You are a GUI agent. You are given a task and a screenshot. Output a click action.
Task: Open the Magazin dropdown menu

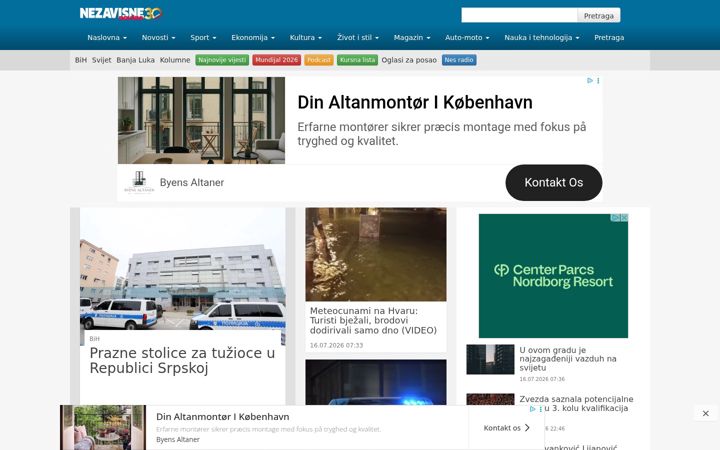(411, 38)
